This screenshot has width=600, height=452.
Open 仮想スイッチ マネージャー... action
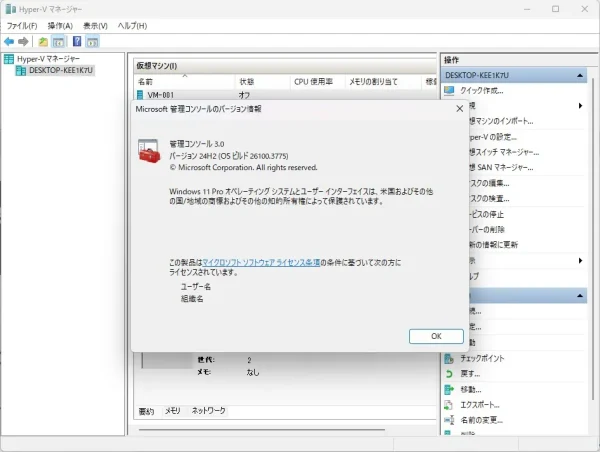tap(504, 152)
